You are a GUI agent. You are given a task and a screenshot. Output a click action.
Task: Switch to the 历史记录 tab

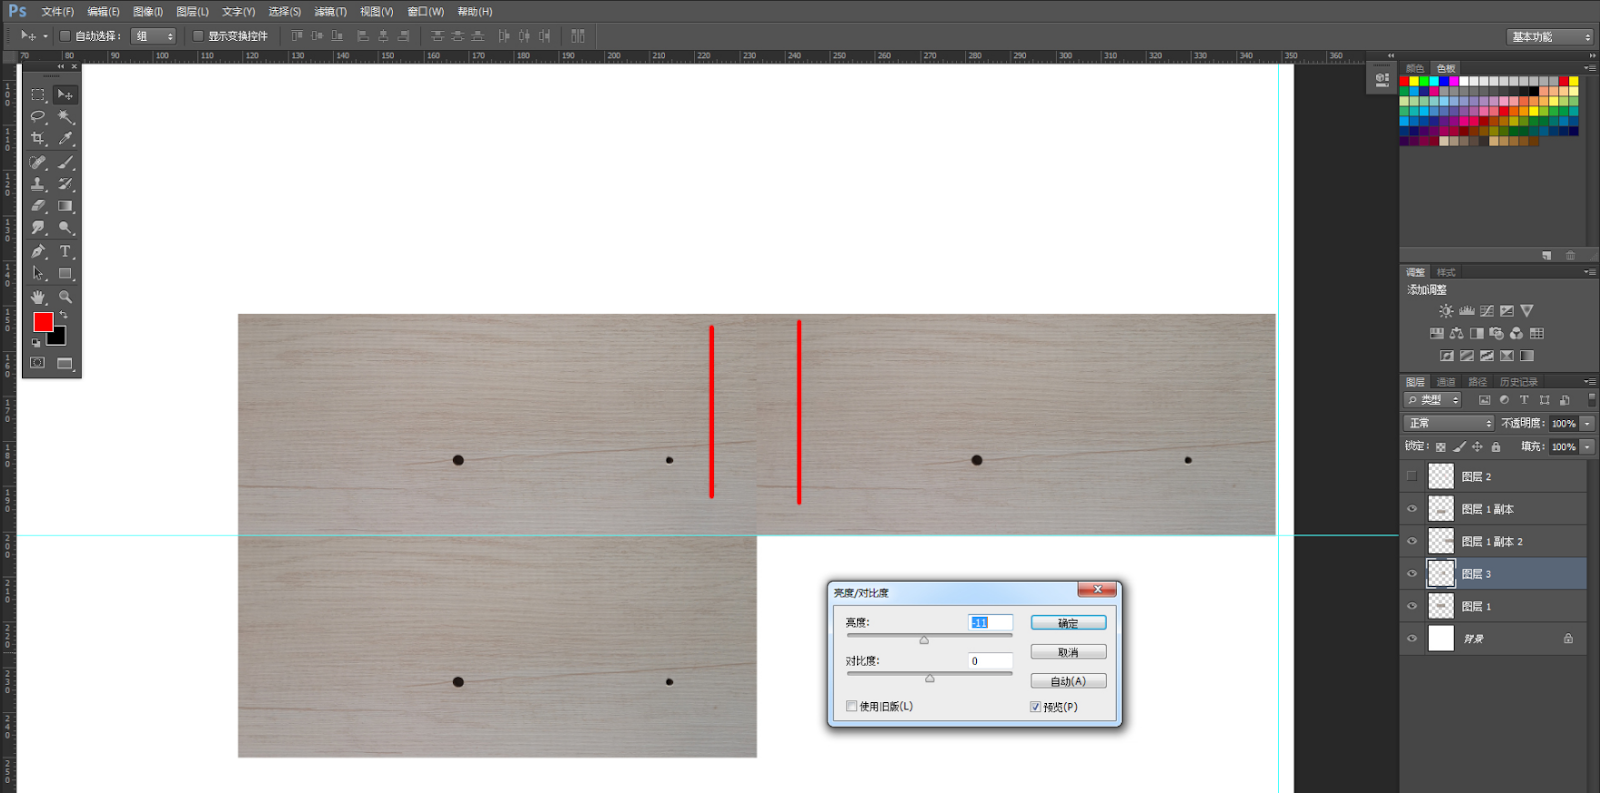(x=1518, y=382)
